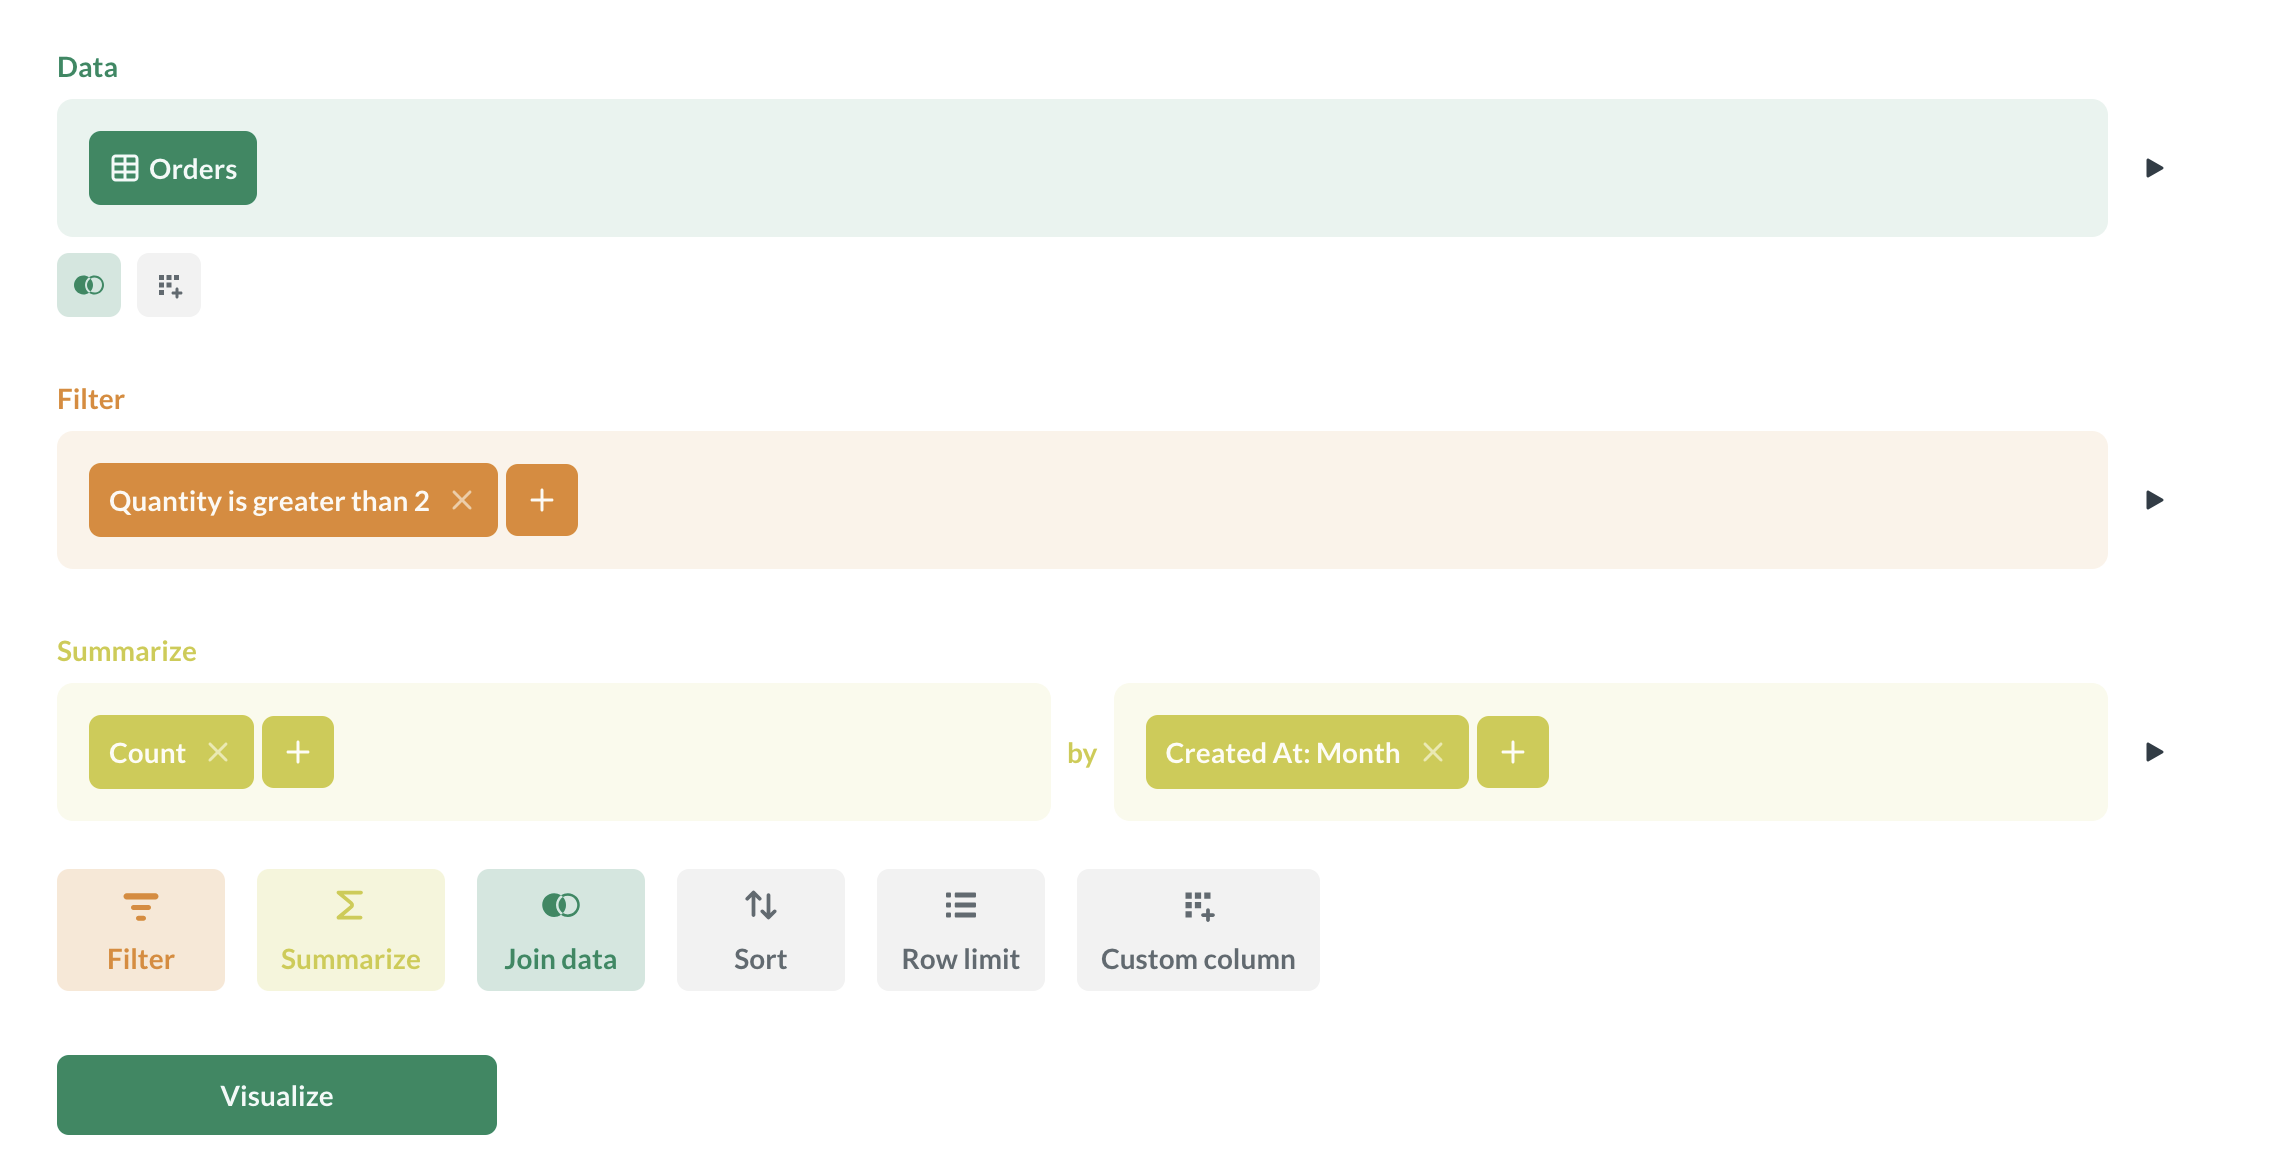
Task: Click the join data icon under Orders
Action: point(89,285)
